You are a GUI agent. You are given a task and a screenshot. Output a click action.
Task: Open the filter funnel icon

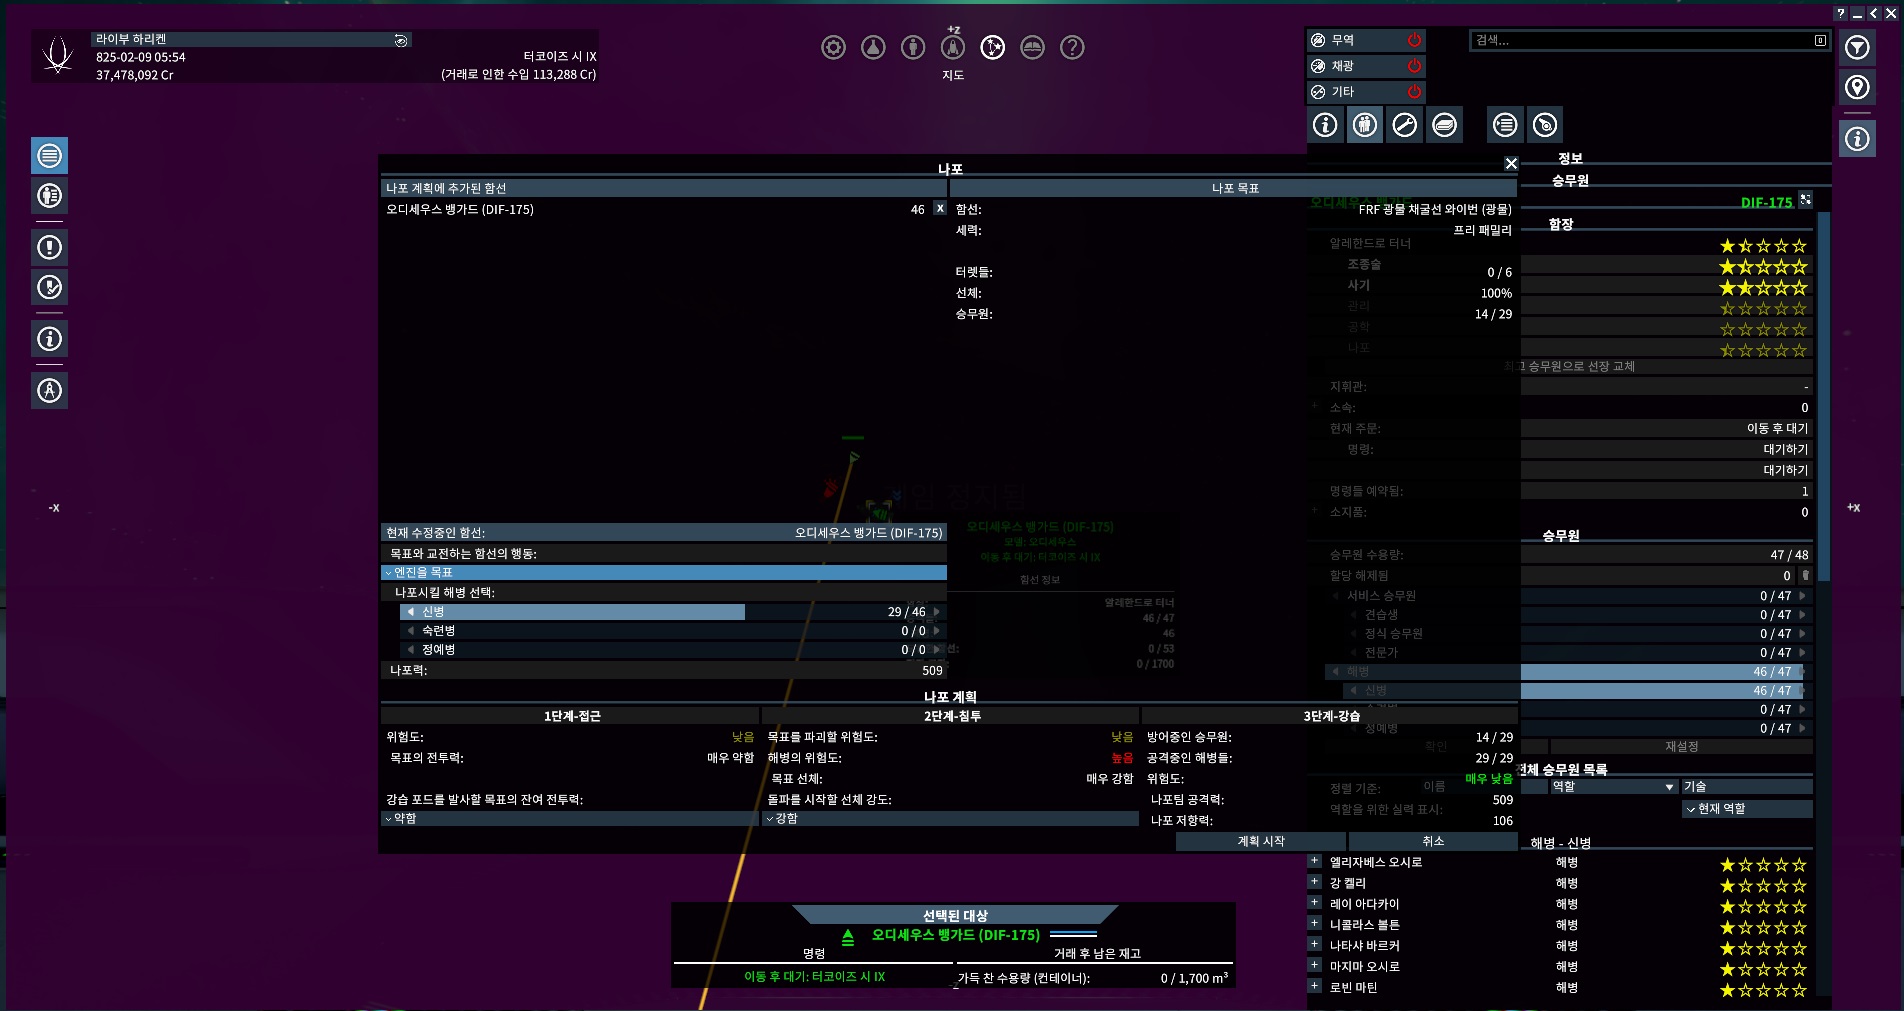(x=1857, y=47)
